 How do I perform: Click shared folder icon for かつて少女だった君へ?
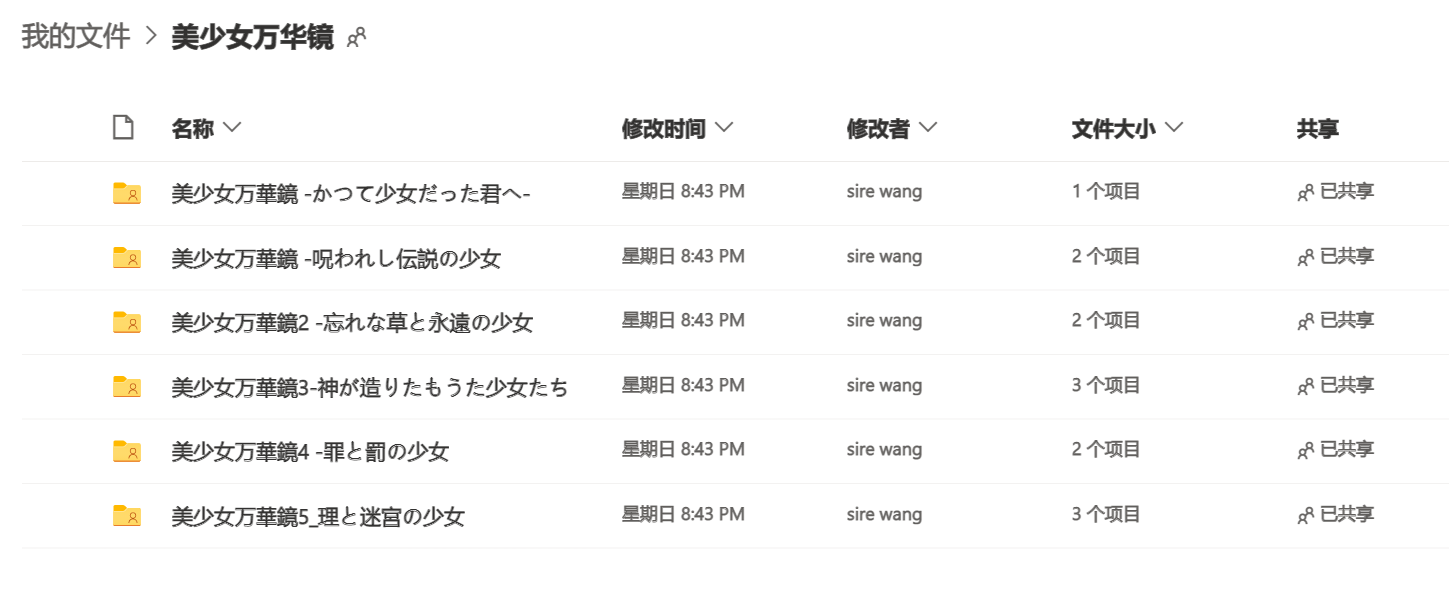[127, 193]
